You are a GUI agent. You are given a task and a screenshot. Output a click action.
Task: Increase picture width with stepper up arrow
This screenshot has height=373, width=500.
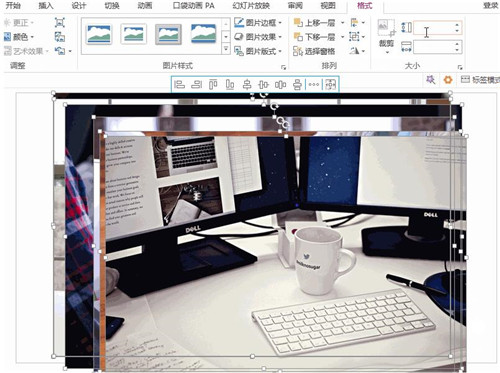tap(457, 44)
